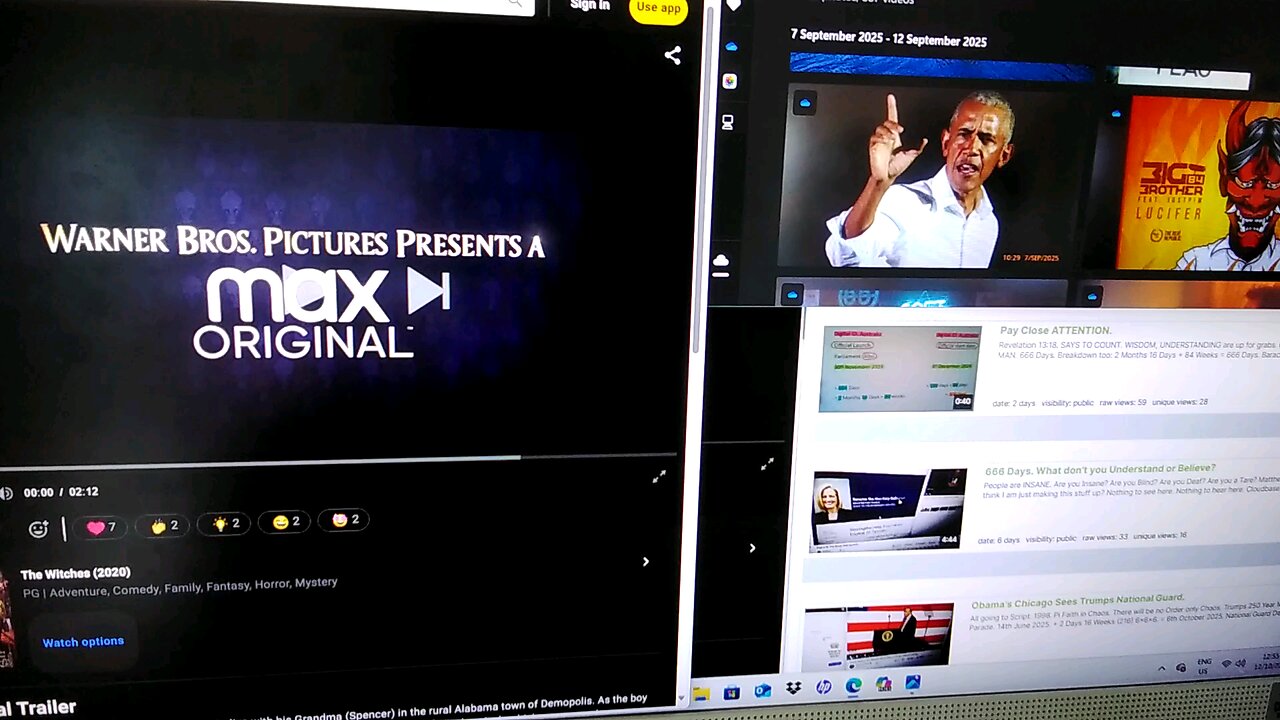The height and width of the screenshot is (720, 1280).
Task: Click the clock in the taskbar
Action: pos(1266,660)
